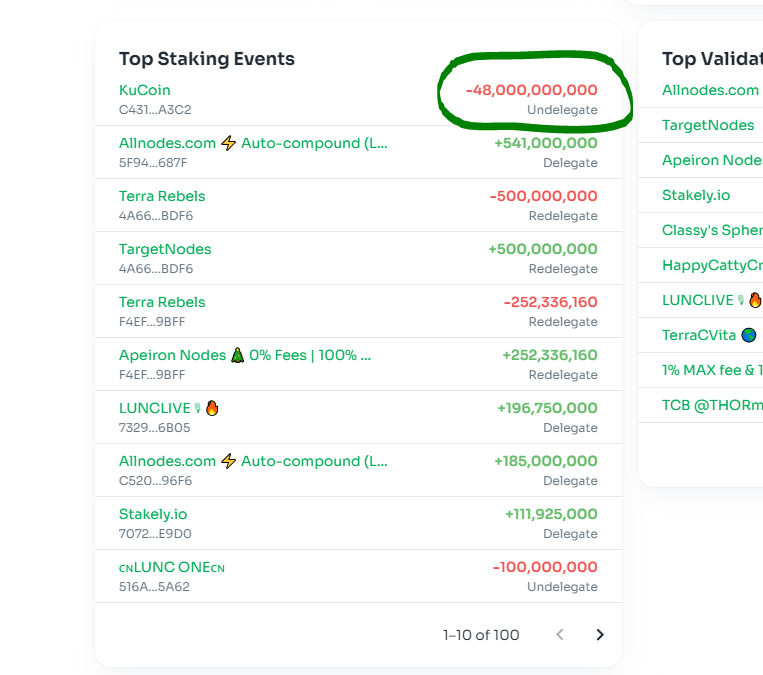Click address F4EF...9BFF under Terra Rebels

[152, 322]
